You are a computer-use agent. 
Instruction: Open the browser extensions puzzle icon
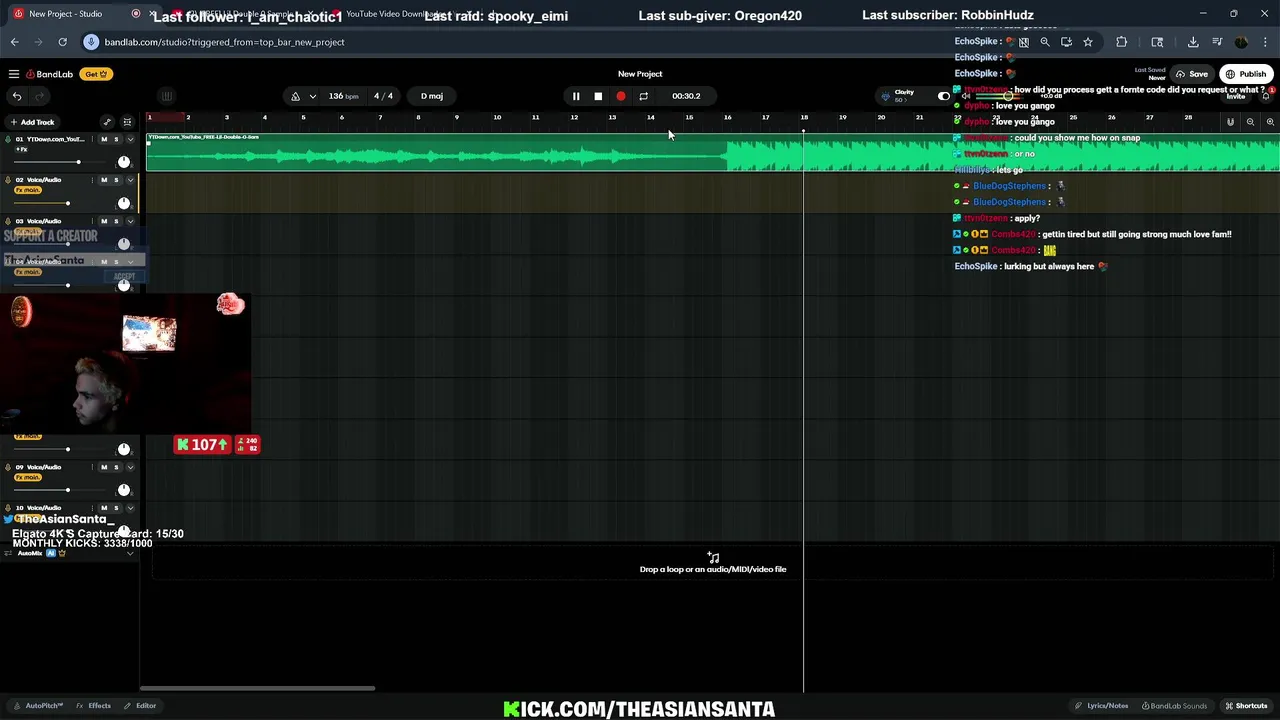[1121, 42]
